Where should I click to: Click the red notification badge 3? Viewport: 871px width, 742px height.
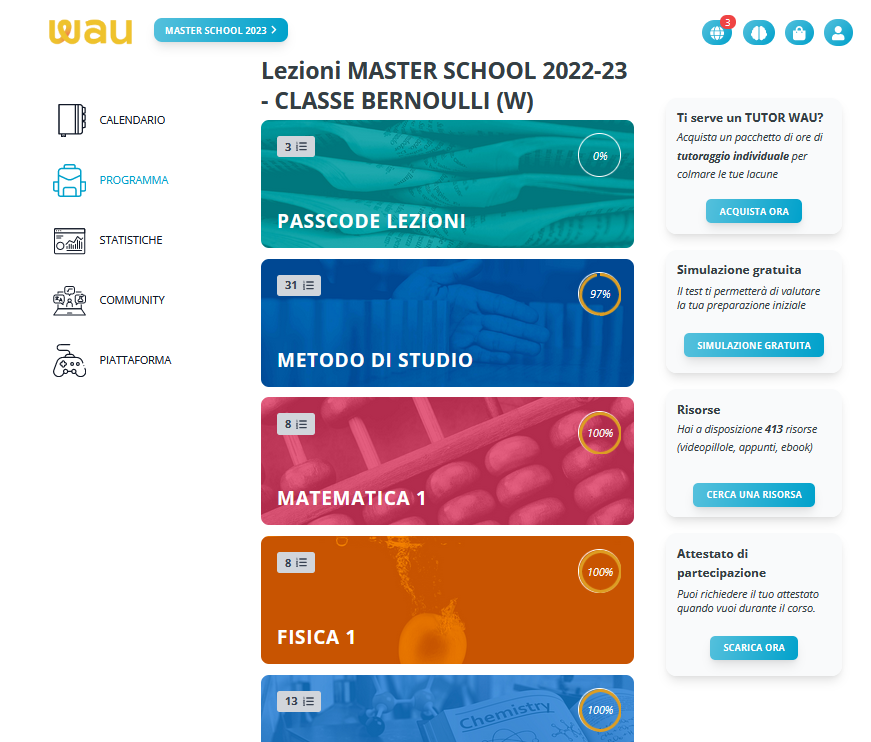point(728,22)
